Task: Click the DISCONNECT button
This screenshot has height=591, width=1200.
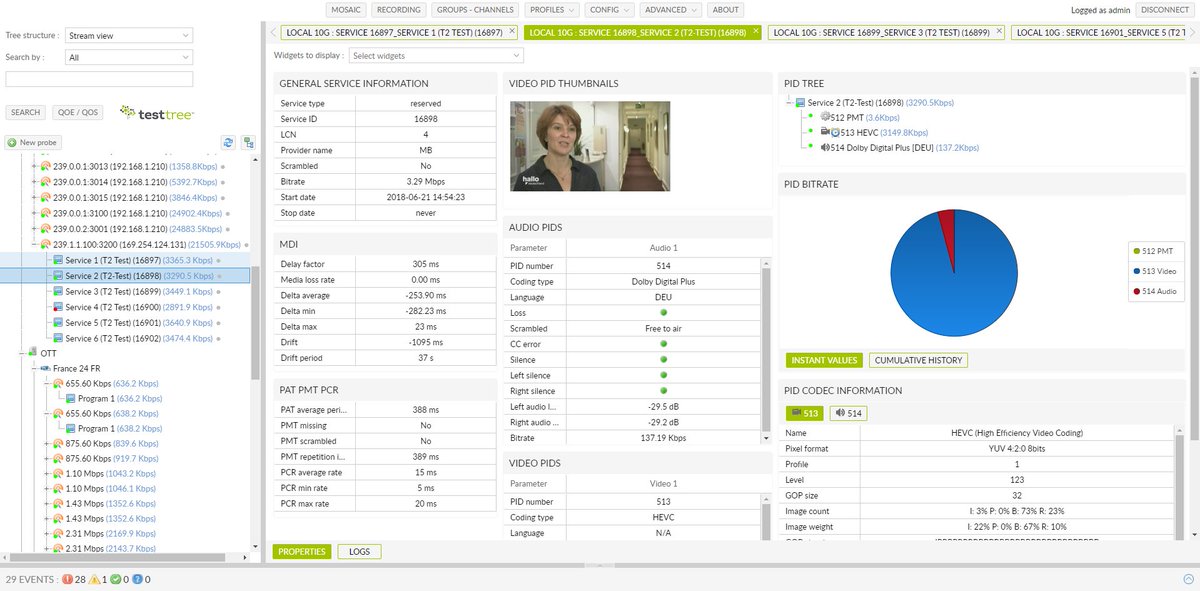Action: point(1164,10)
